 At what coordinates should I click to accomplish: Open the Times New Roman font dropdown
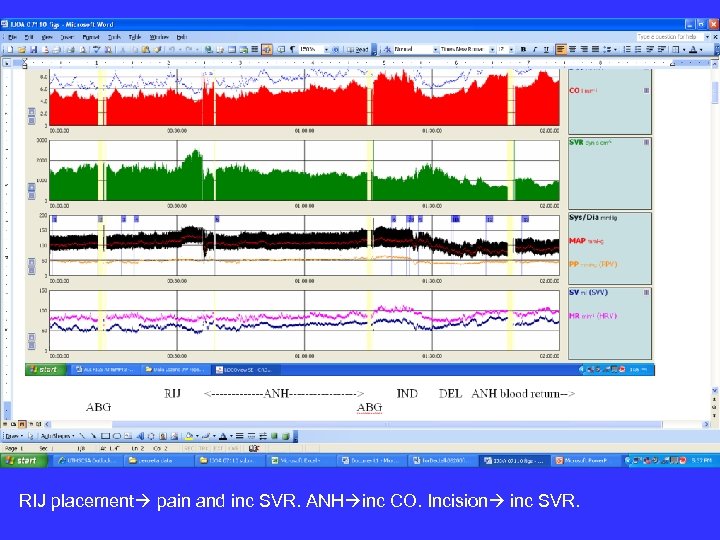click(x=492, y=49)
